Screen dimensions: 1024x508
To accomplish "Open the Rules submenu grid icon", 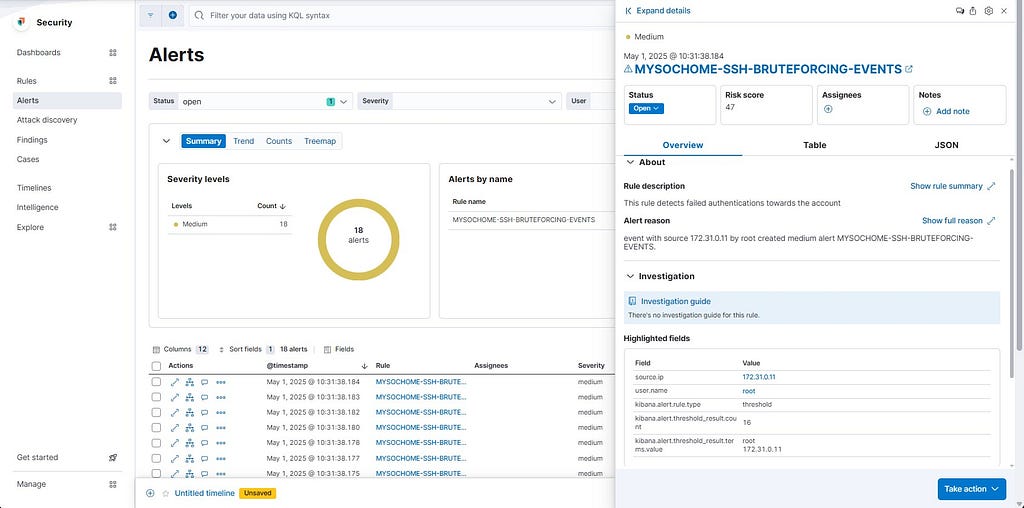I will 112,81.
